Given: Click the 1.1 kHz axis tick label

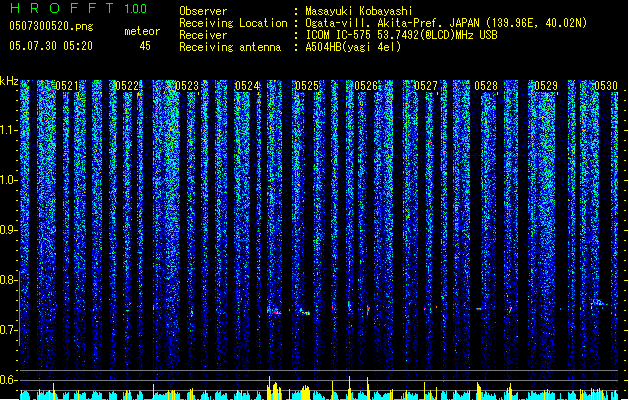Looking at the screenshot, I should pos(8,130).
